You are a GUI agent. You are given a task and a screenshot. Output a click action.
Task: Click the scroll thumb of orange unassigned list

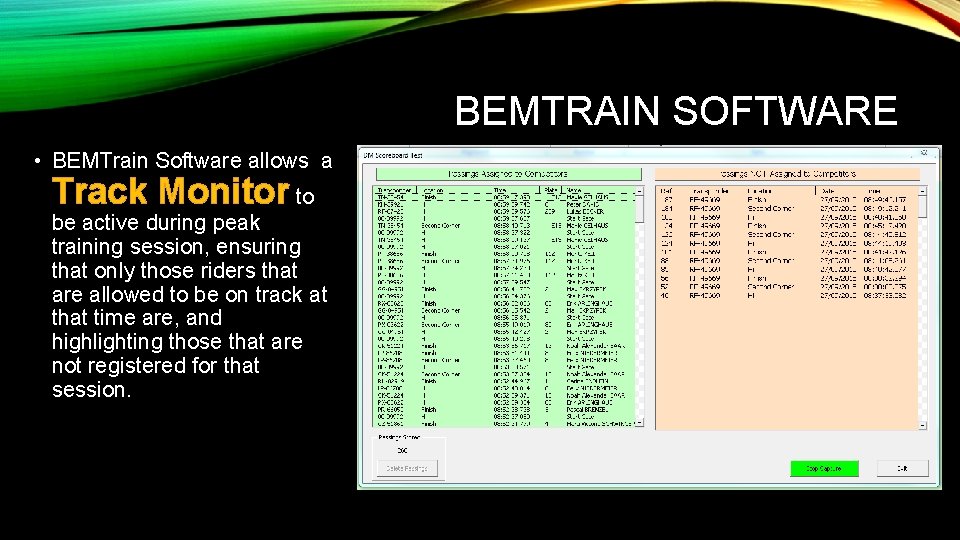point(923,206)
